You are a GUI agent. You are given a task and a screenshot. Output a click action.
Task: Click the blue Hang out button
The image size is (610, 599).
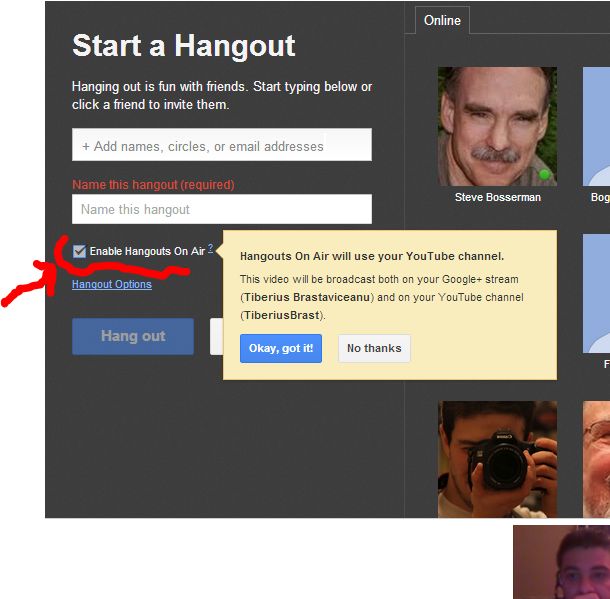pyautogui.click(x=133, y=336)
